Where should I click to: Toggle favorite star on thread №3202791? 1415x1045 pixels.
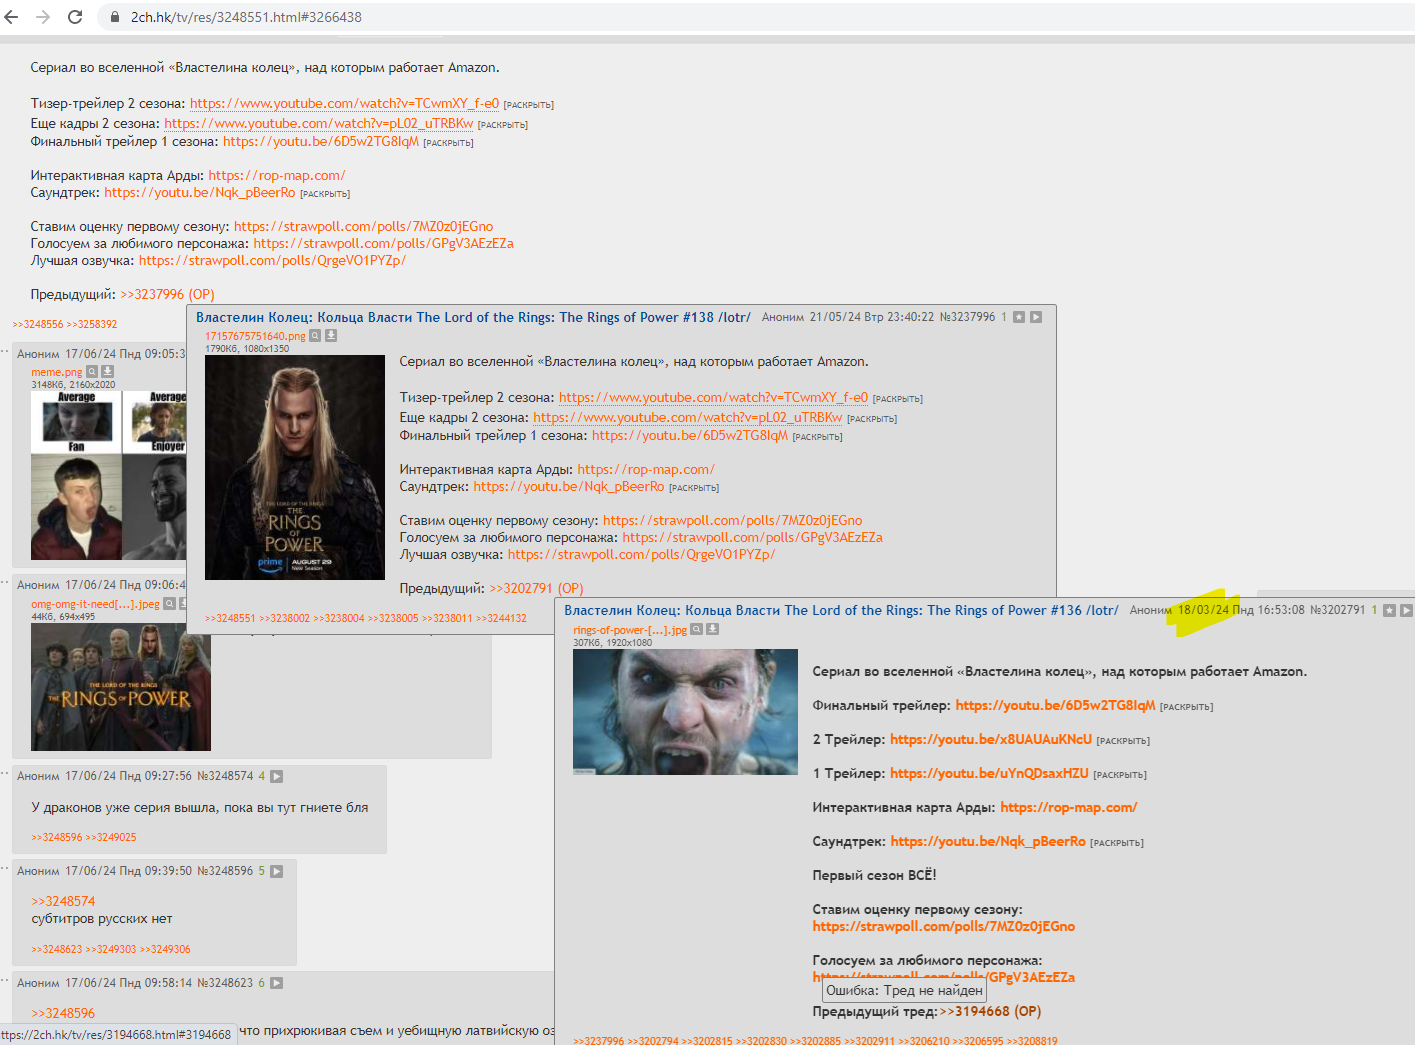point(1389,610)
